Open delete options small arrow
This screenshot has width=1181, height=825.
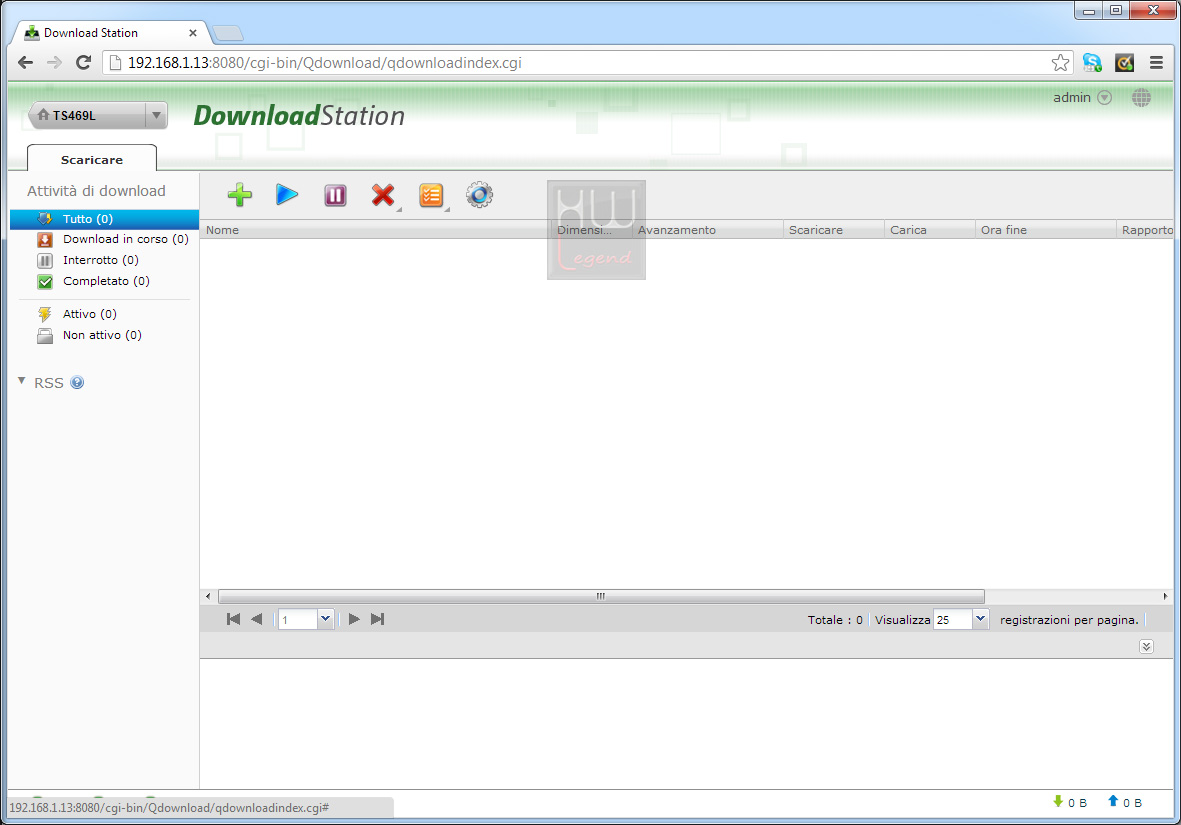pyautogui.click(x=399, y=209)
